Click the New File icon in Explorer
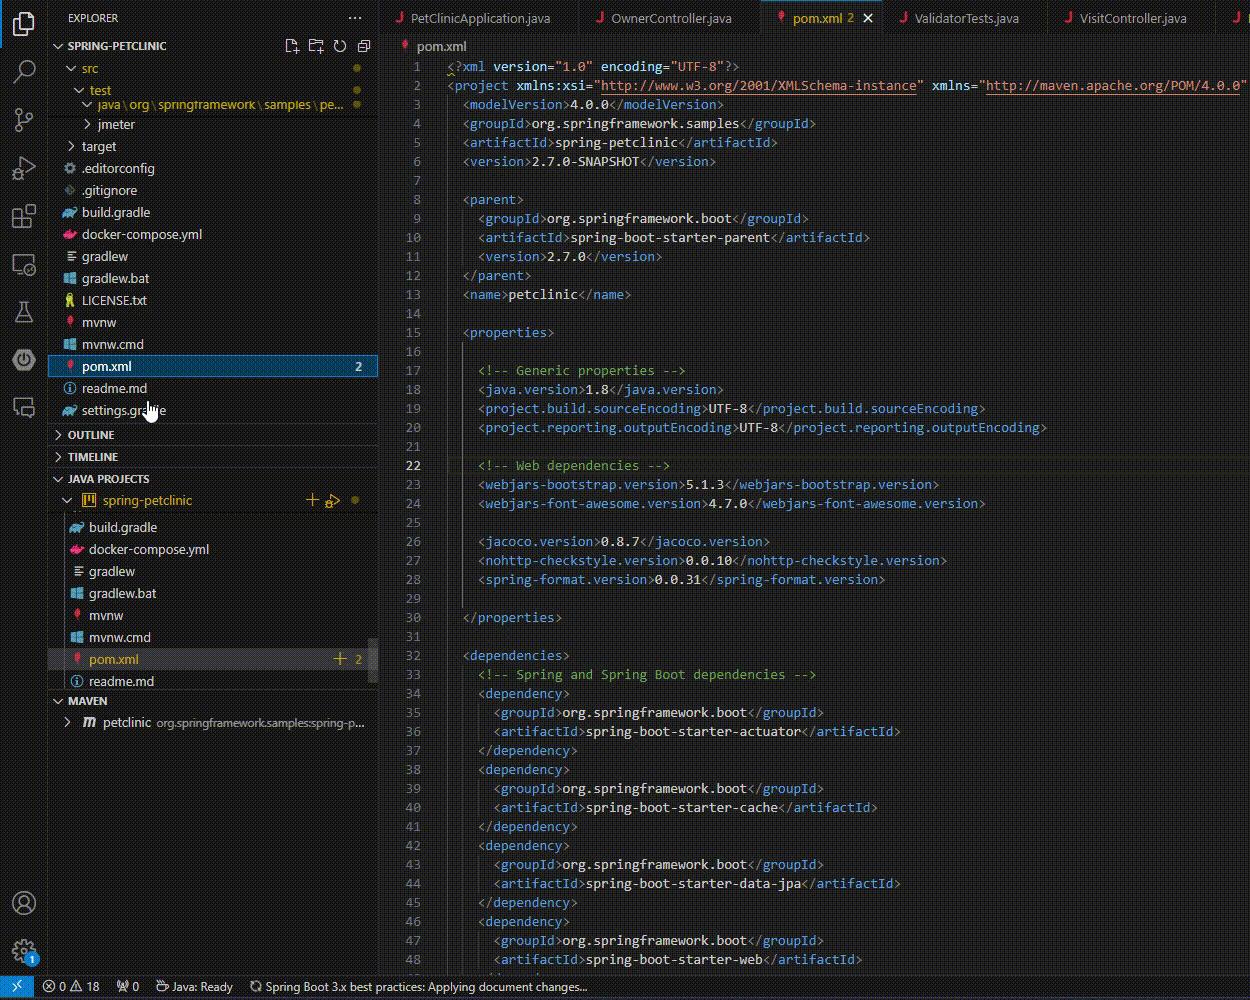 (x=292, y=45)
